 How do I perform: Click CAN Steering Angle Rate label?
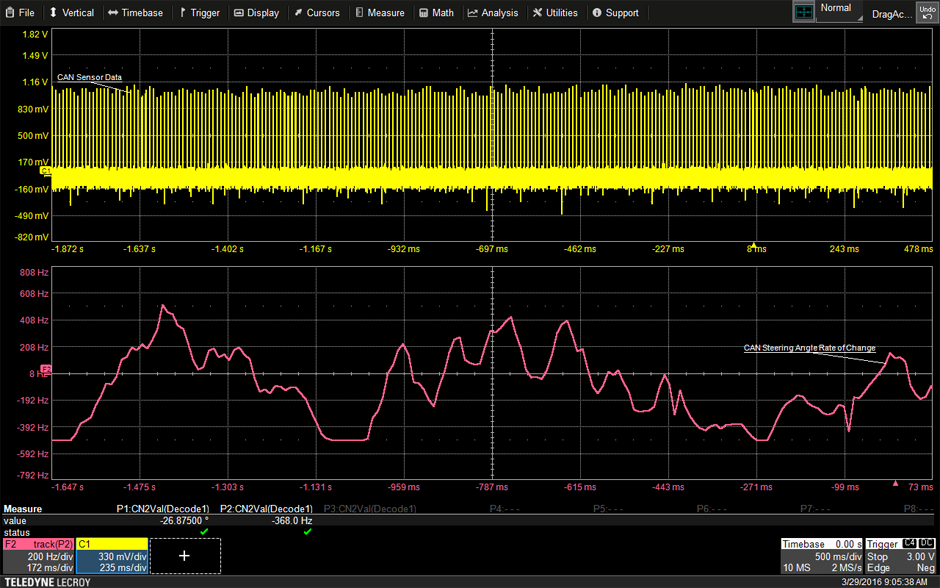click(809, 348)
